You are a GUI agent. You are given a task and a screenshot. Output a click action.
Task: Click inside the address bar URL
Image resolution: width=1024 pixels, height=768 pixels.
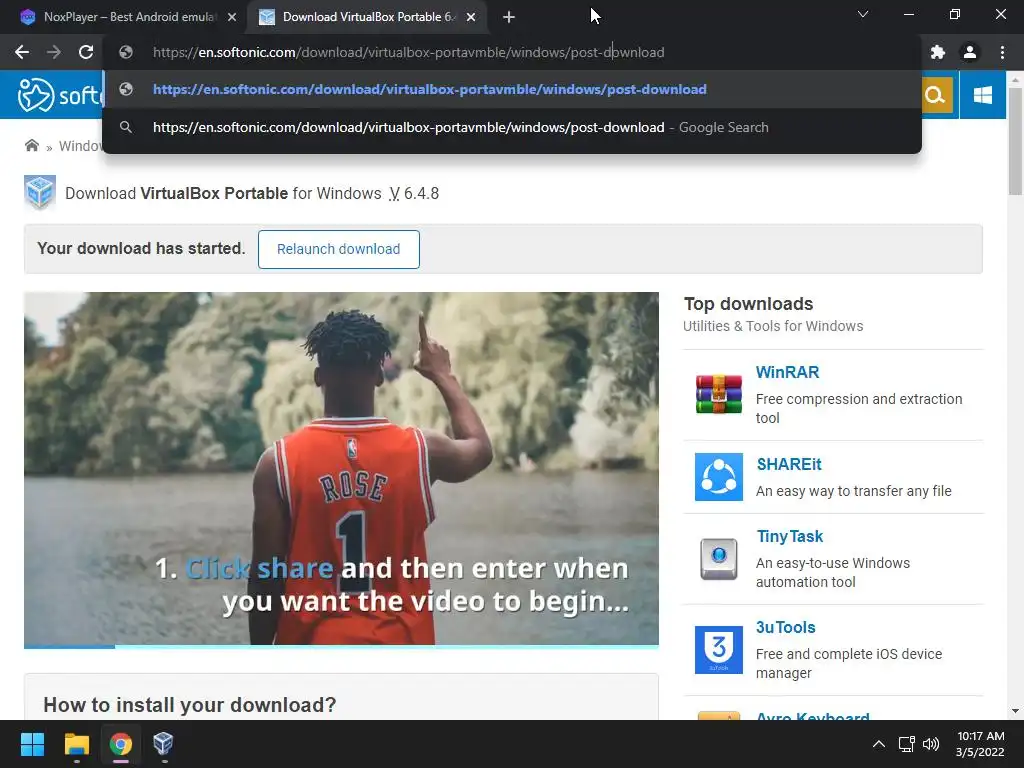(x=408, y=52)
